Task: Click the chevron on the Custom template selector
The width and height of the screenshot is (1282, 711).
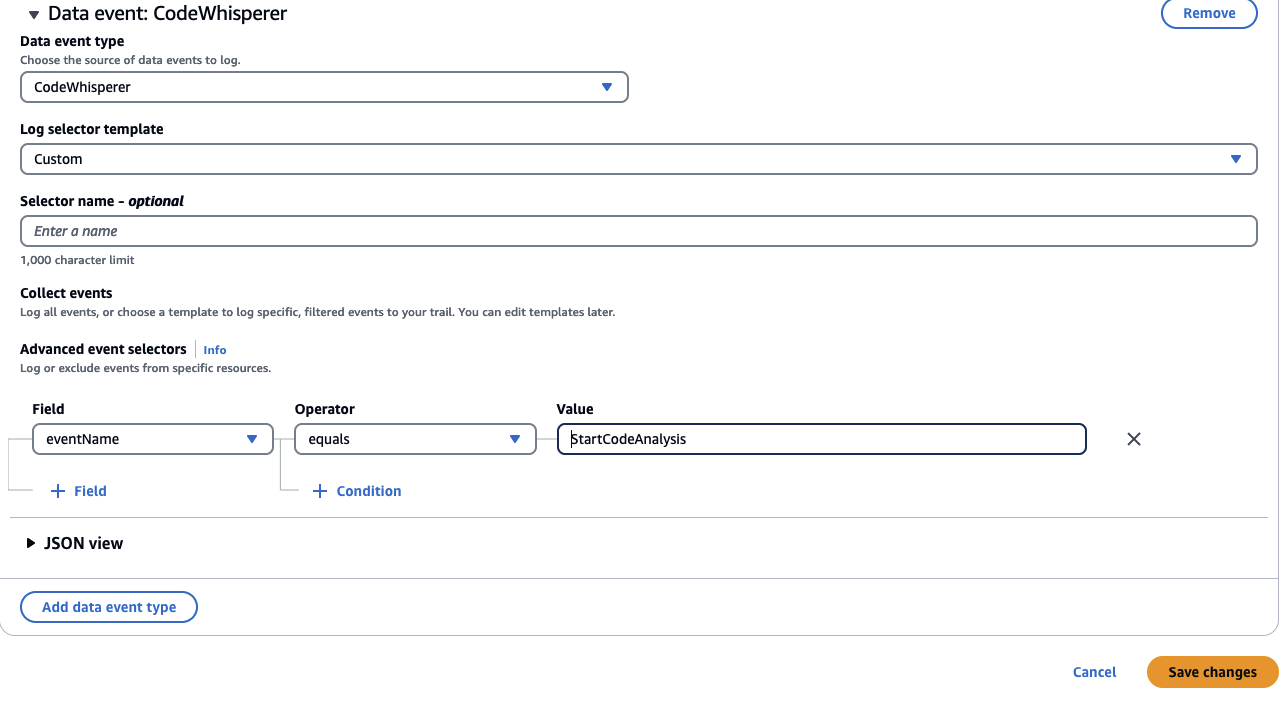Action: tap(1237, 158)
